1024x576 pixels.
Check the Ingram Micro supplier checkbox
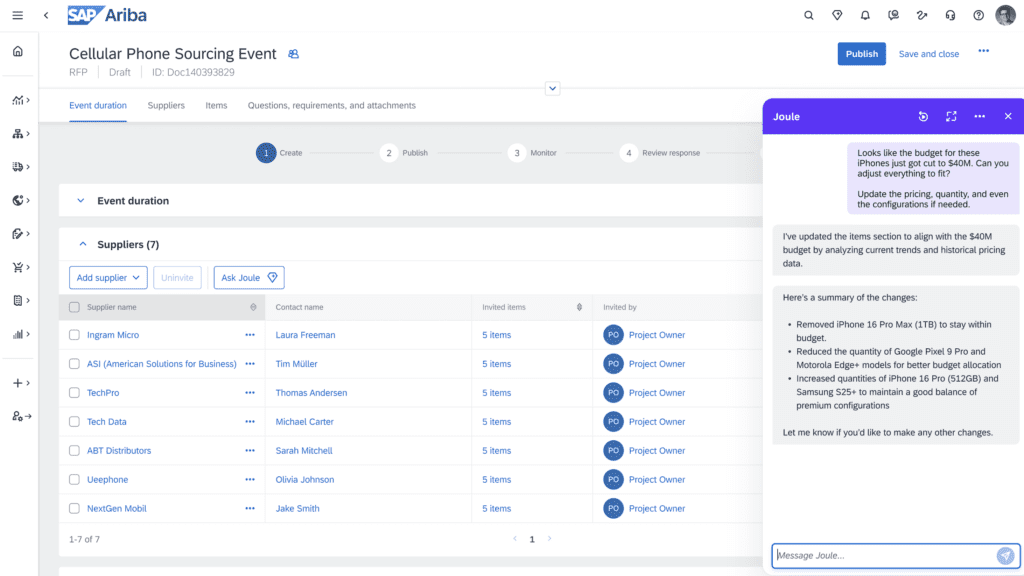click(74, 335)
